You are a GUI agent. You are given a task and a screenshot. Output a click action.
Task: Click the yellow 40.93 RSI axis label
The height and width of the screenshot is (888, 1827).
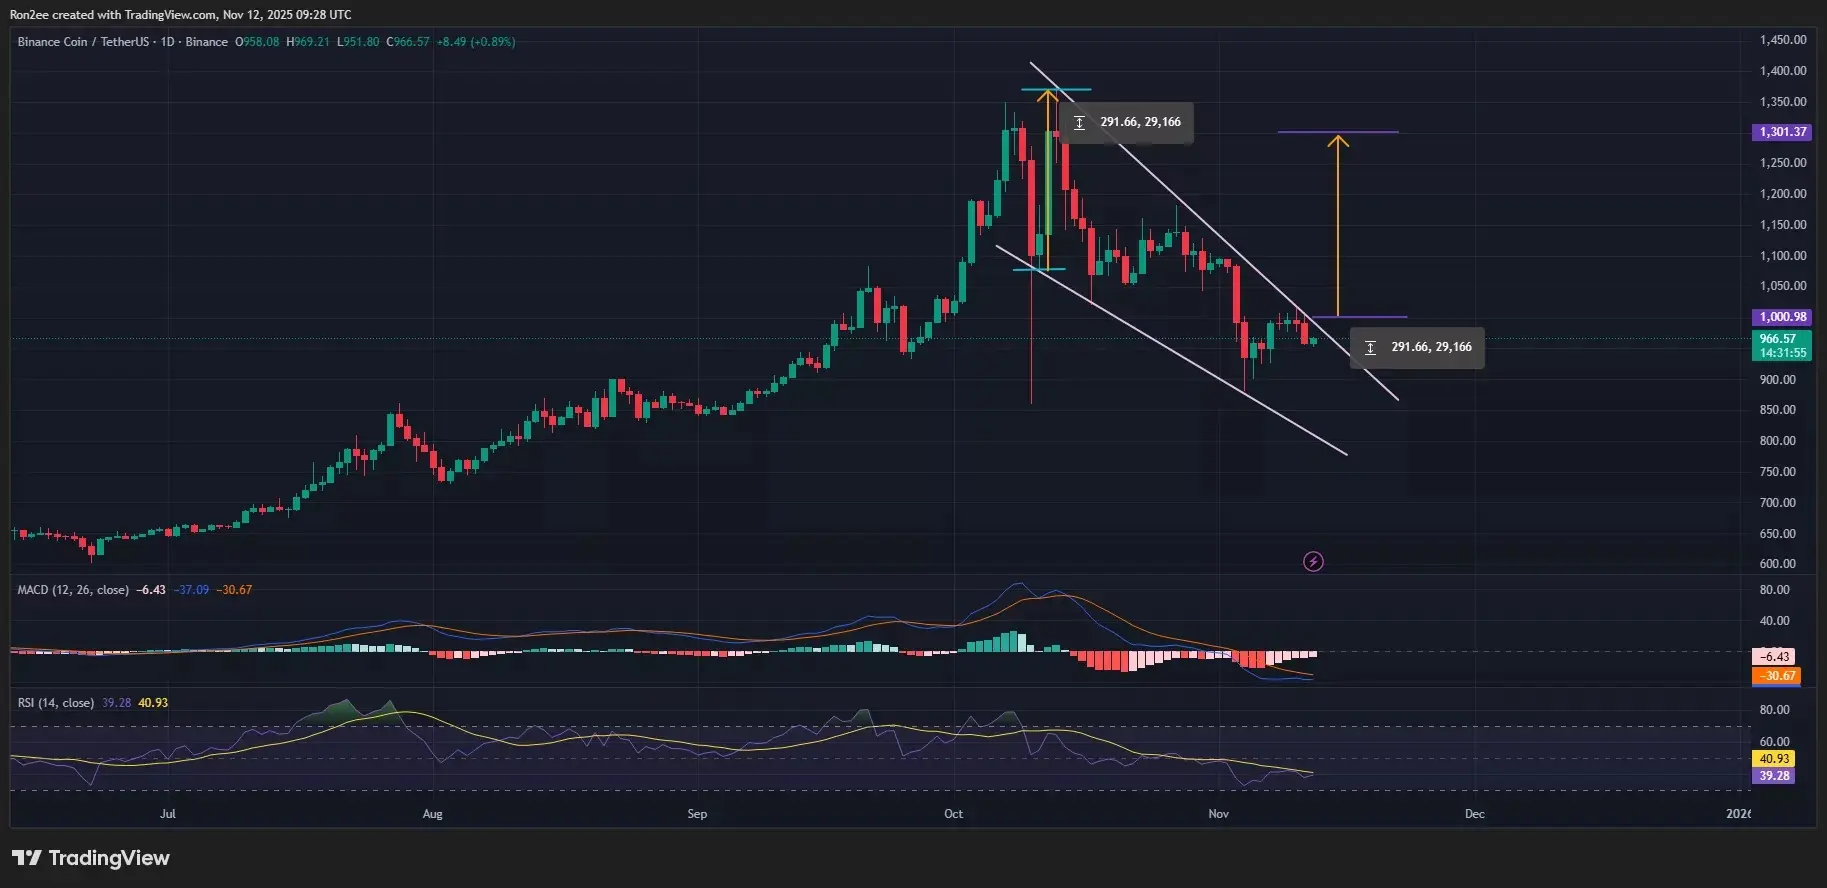tap(1774, 759)
